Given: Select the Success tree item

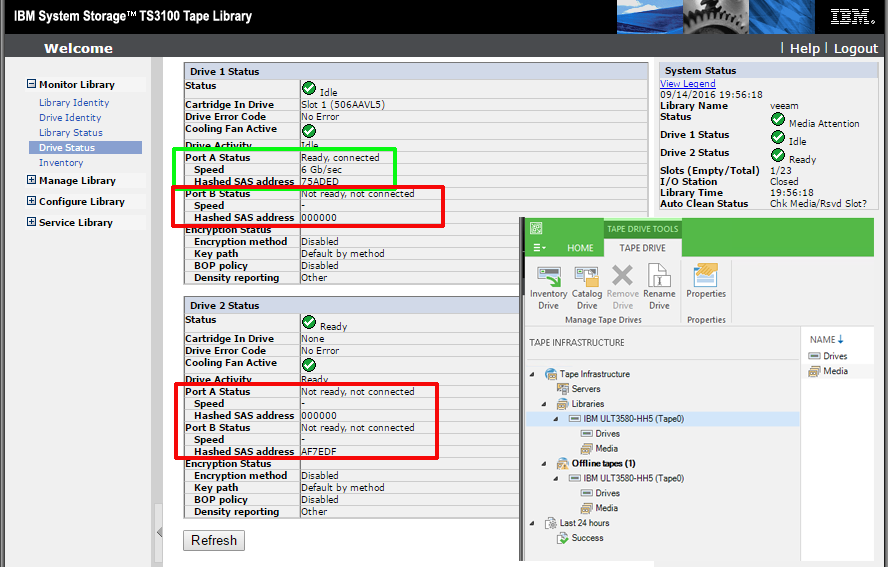Looking at the screenshot, I should click(580, 538).
